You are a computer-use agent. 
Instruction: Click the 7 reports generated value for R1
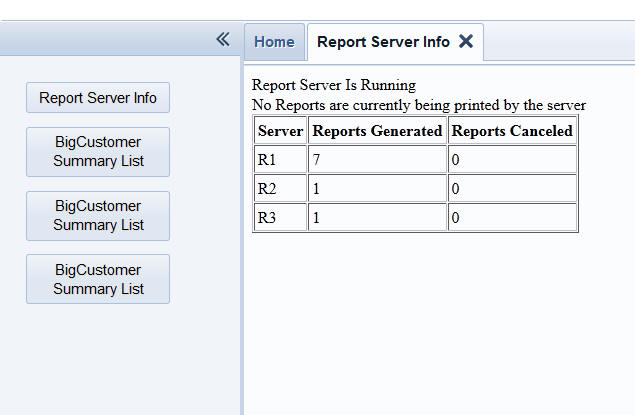(377, 160)
